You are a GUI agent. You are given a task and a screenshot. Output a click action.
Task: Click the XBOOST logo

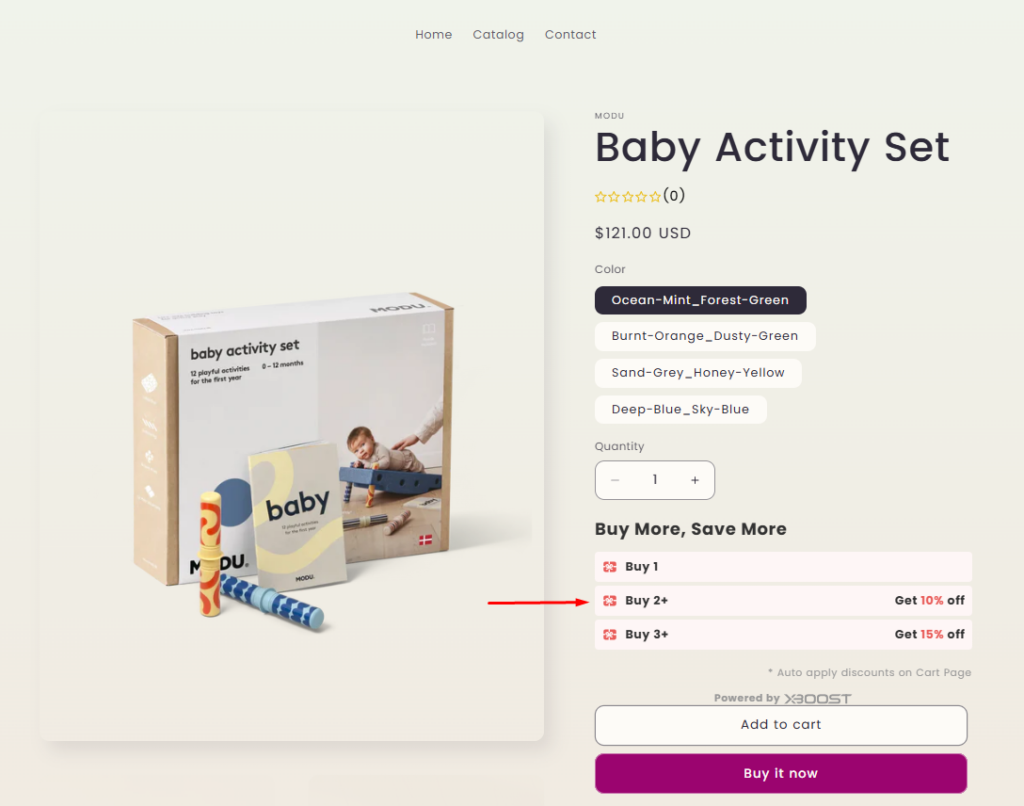click(x=818, y=698)
